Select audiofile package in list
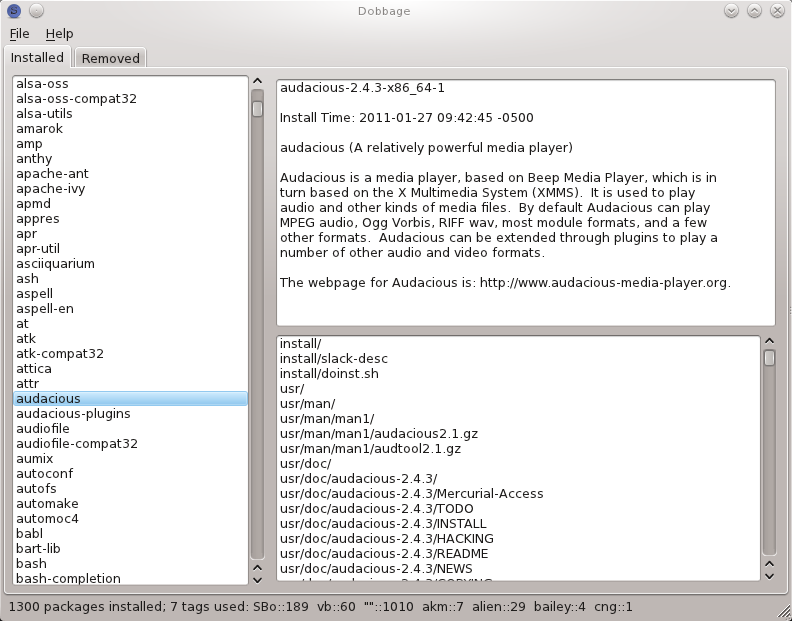This screenshot has height=621, width=792. 130,428
